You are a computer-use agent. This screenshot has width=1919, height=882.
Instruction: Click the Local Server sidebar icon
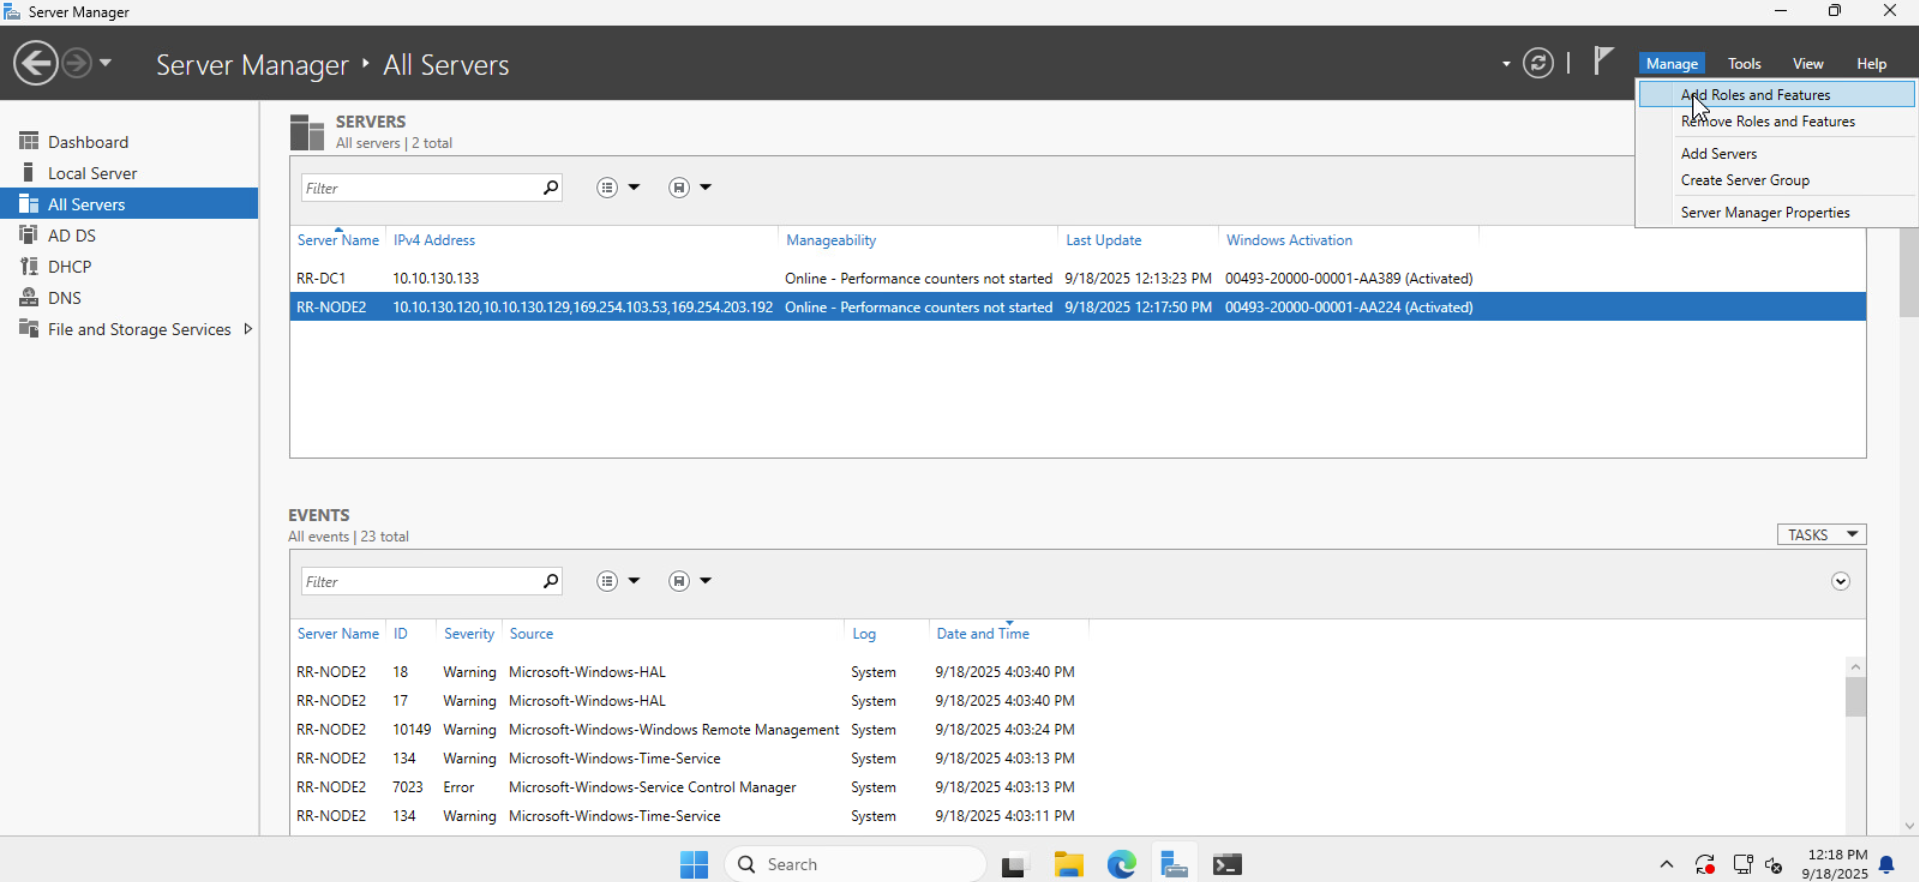pos(28,172)
